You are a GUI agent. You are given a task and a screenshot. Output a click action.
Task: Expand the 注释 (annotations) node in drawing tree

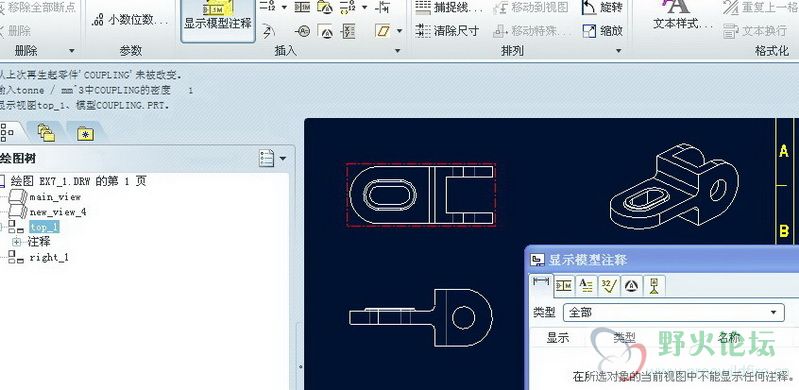(16, 242)
